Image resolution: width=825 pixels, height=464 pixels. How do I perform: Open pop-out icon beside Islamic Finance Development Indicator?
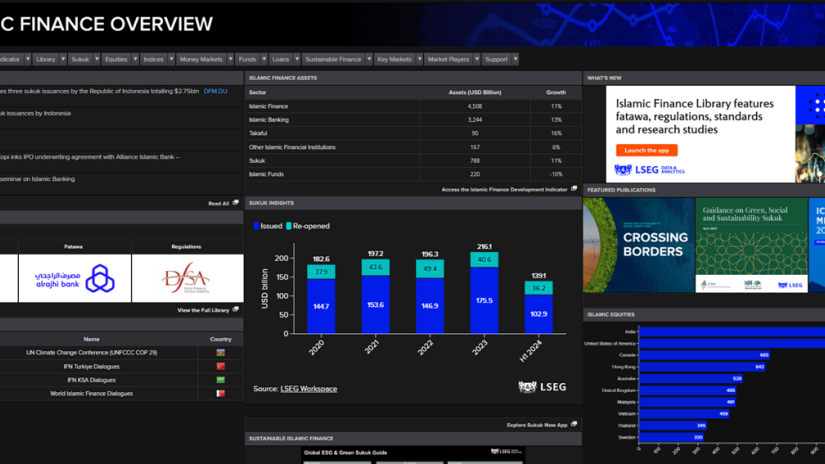tap(574, 188)
